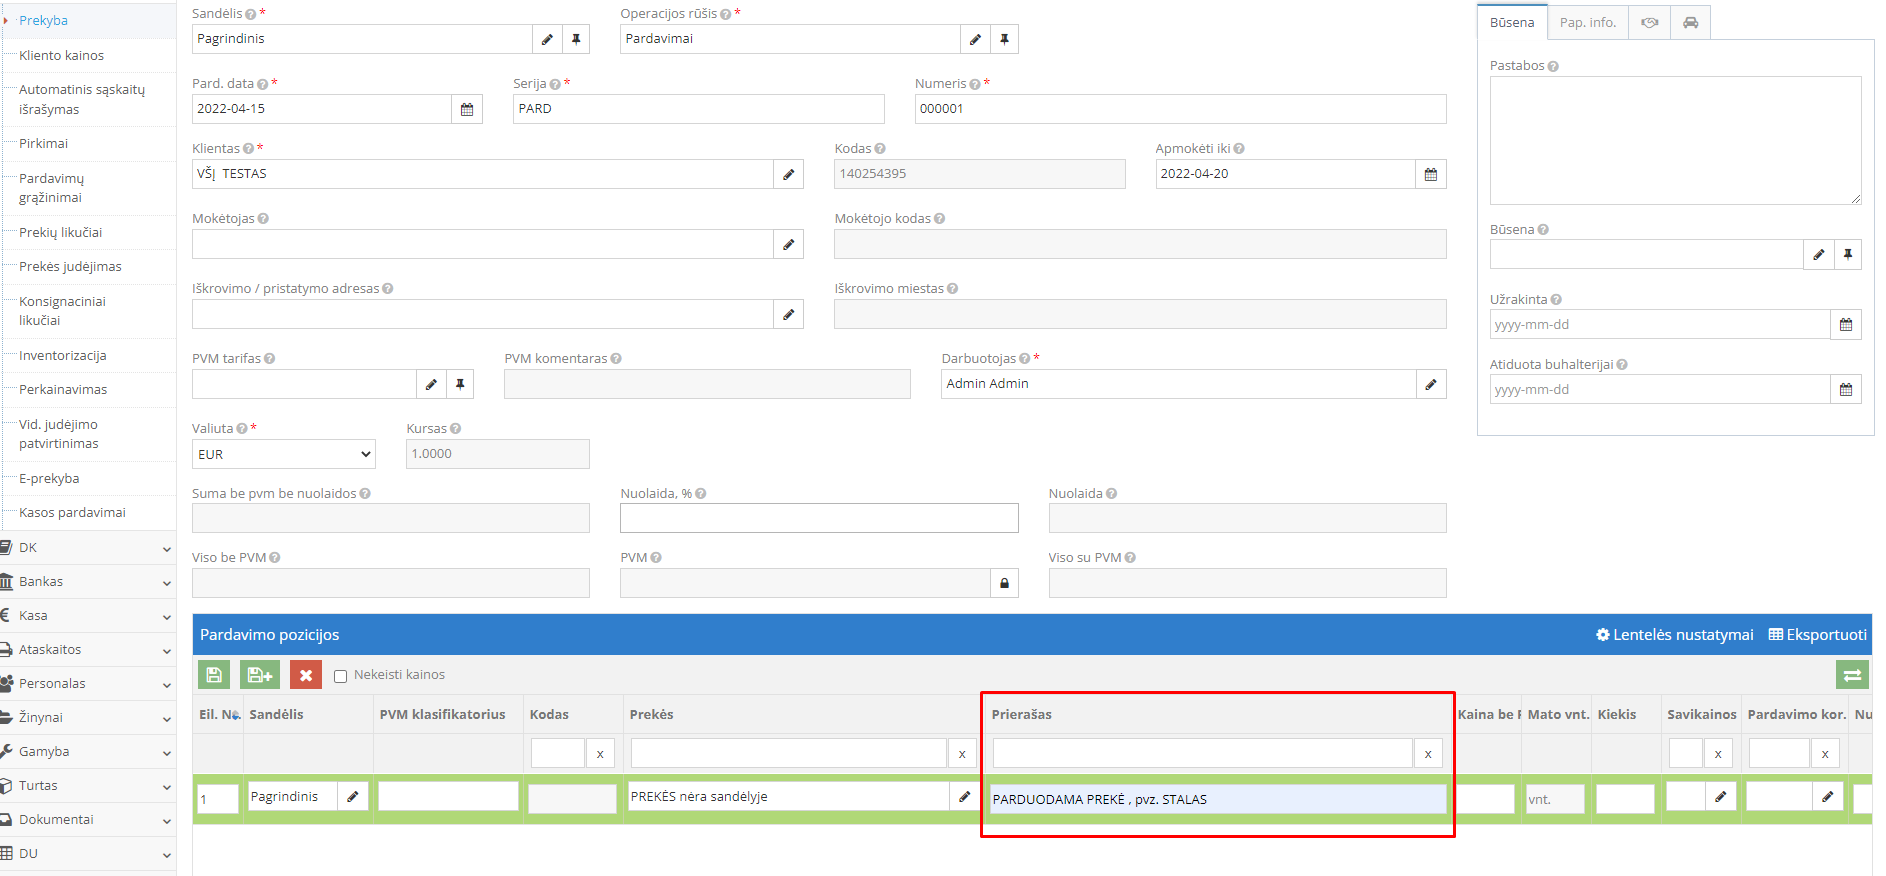
Task: Switch to the Pap. info. tab
Action: tap(1587, 23)
